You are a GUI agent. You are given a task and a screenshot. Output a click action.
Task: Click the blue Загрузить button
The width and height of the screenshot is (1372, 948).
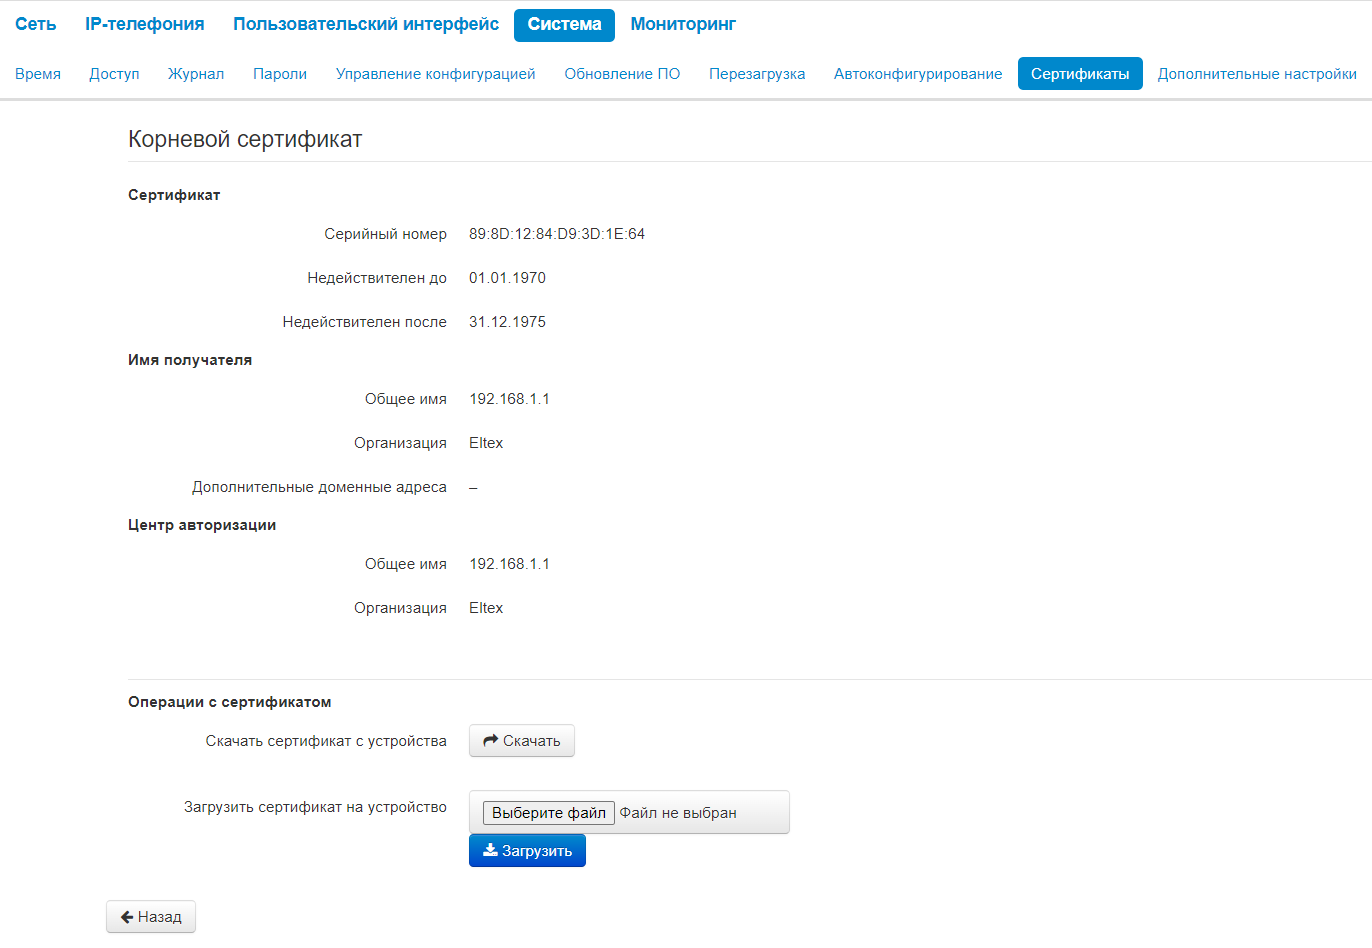(527, 851)
